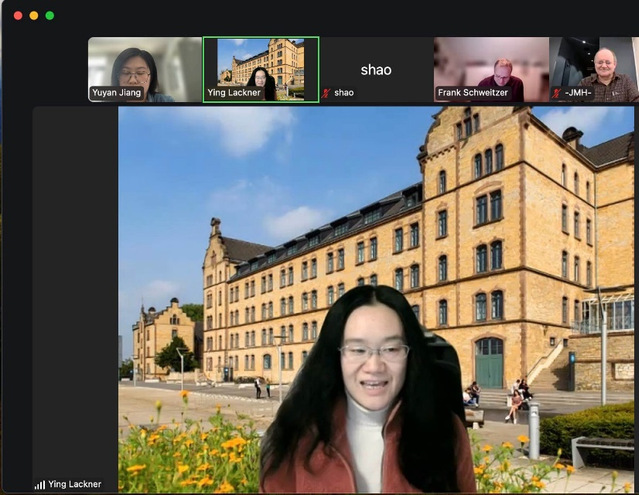Enter full screen with the green button
639x495 pixels.
point(50,16)
